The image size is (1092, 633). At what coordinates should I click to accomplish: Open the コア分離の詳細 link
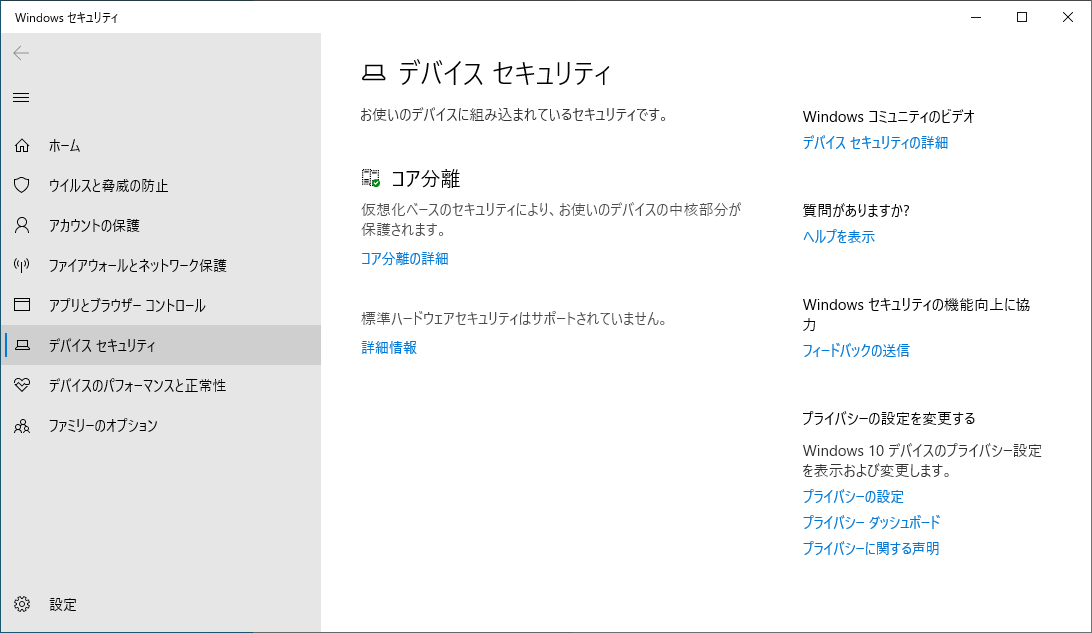(x=405, y=259)
